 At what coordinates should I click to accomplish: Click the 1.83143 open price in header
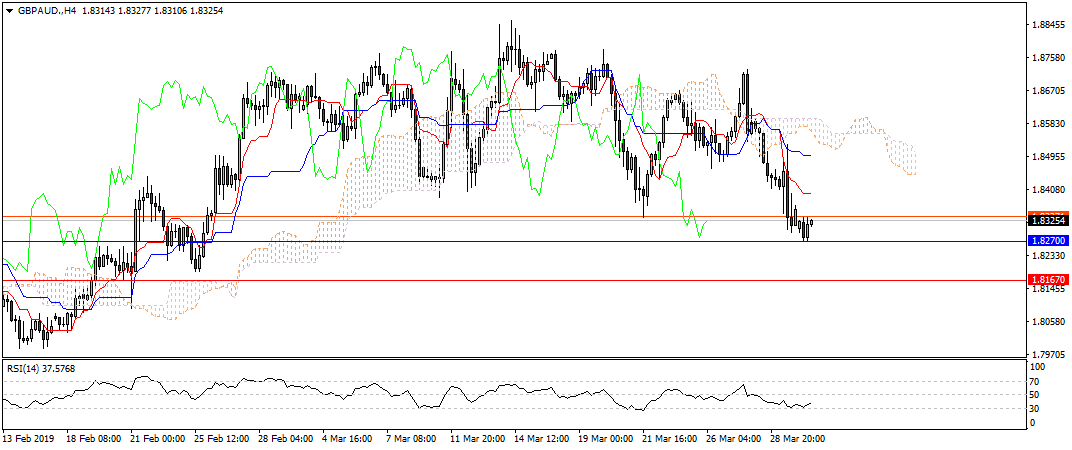(101, 9)
